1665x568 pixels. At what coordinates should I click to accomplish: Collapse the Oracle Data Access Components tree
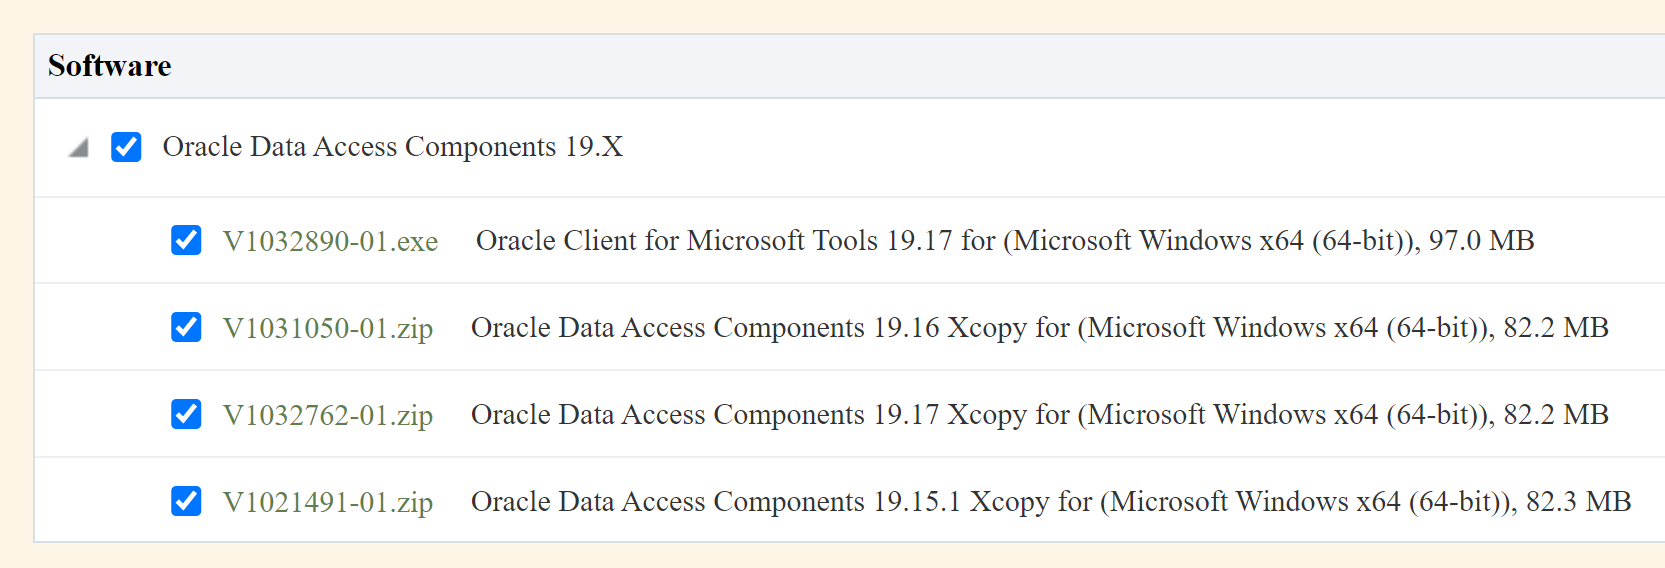79,148
